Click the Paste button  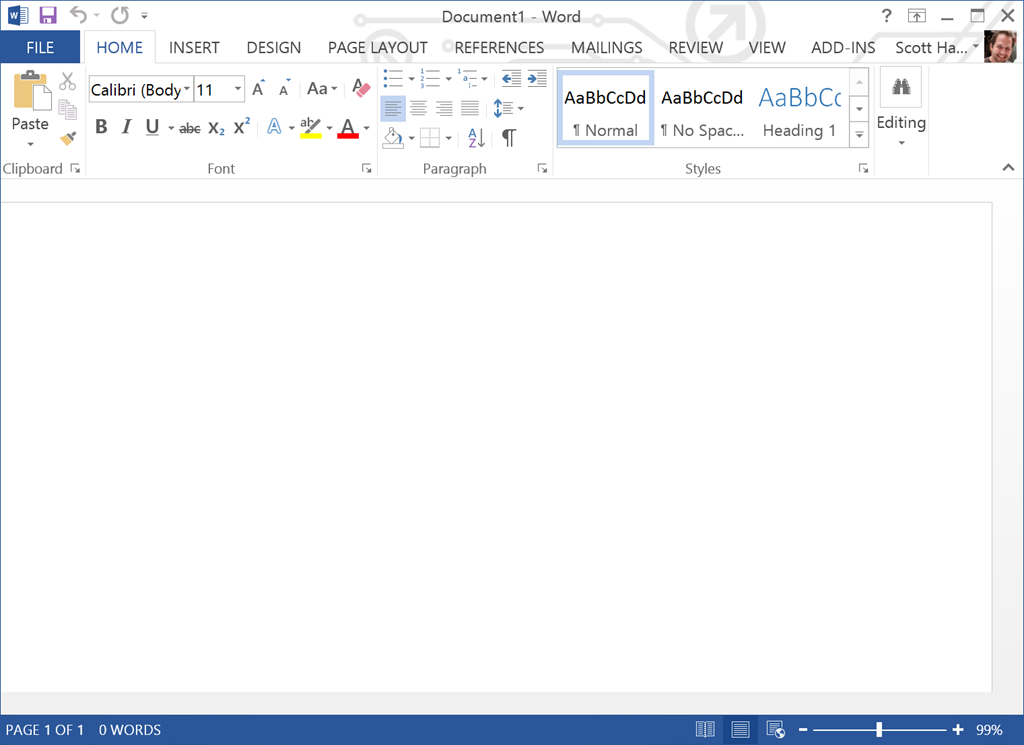click(x=30, y=105)
